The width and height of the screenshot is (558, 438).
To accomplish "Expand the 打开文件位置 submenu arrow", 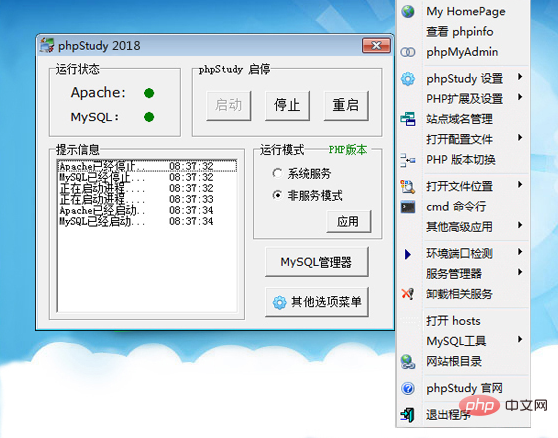I will tap(520, 184).
